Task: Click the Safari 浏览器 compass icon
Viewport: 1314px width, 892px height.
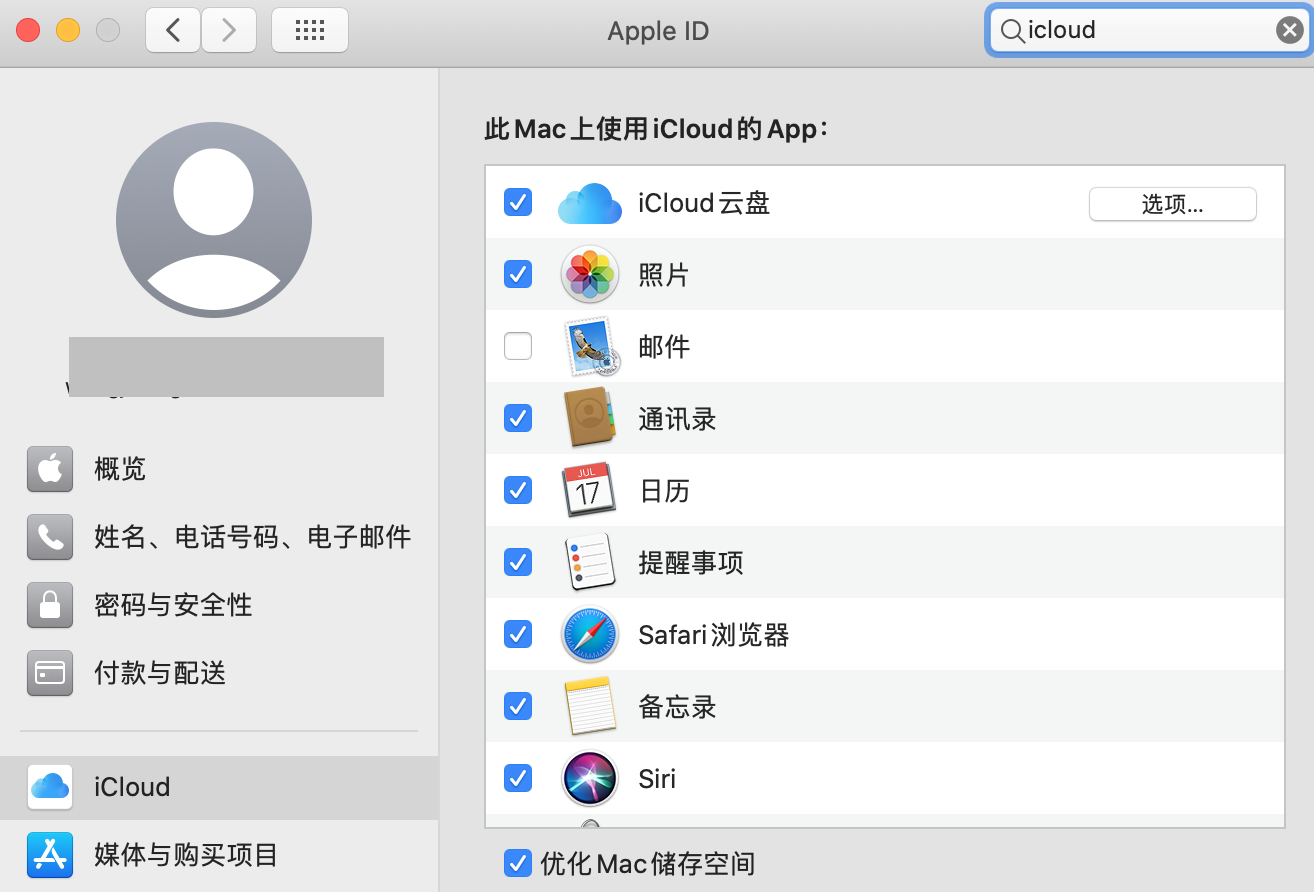Action: click(589, 634)
